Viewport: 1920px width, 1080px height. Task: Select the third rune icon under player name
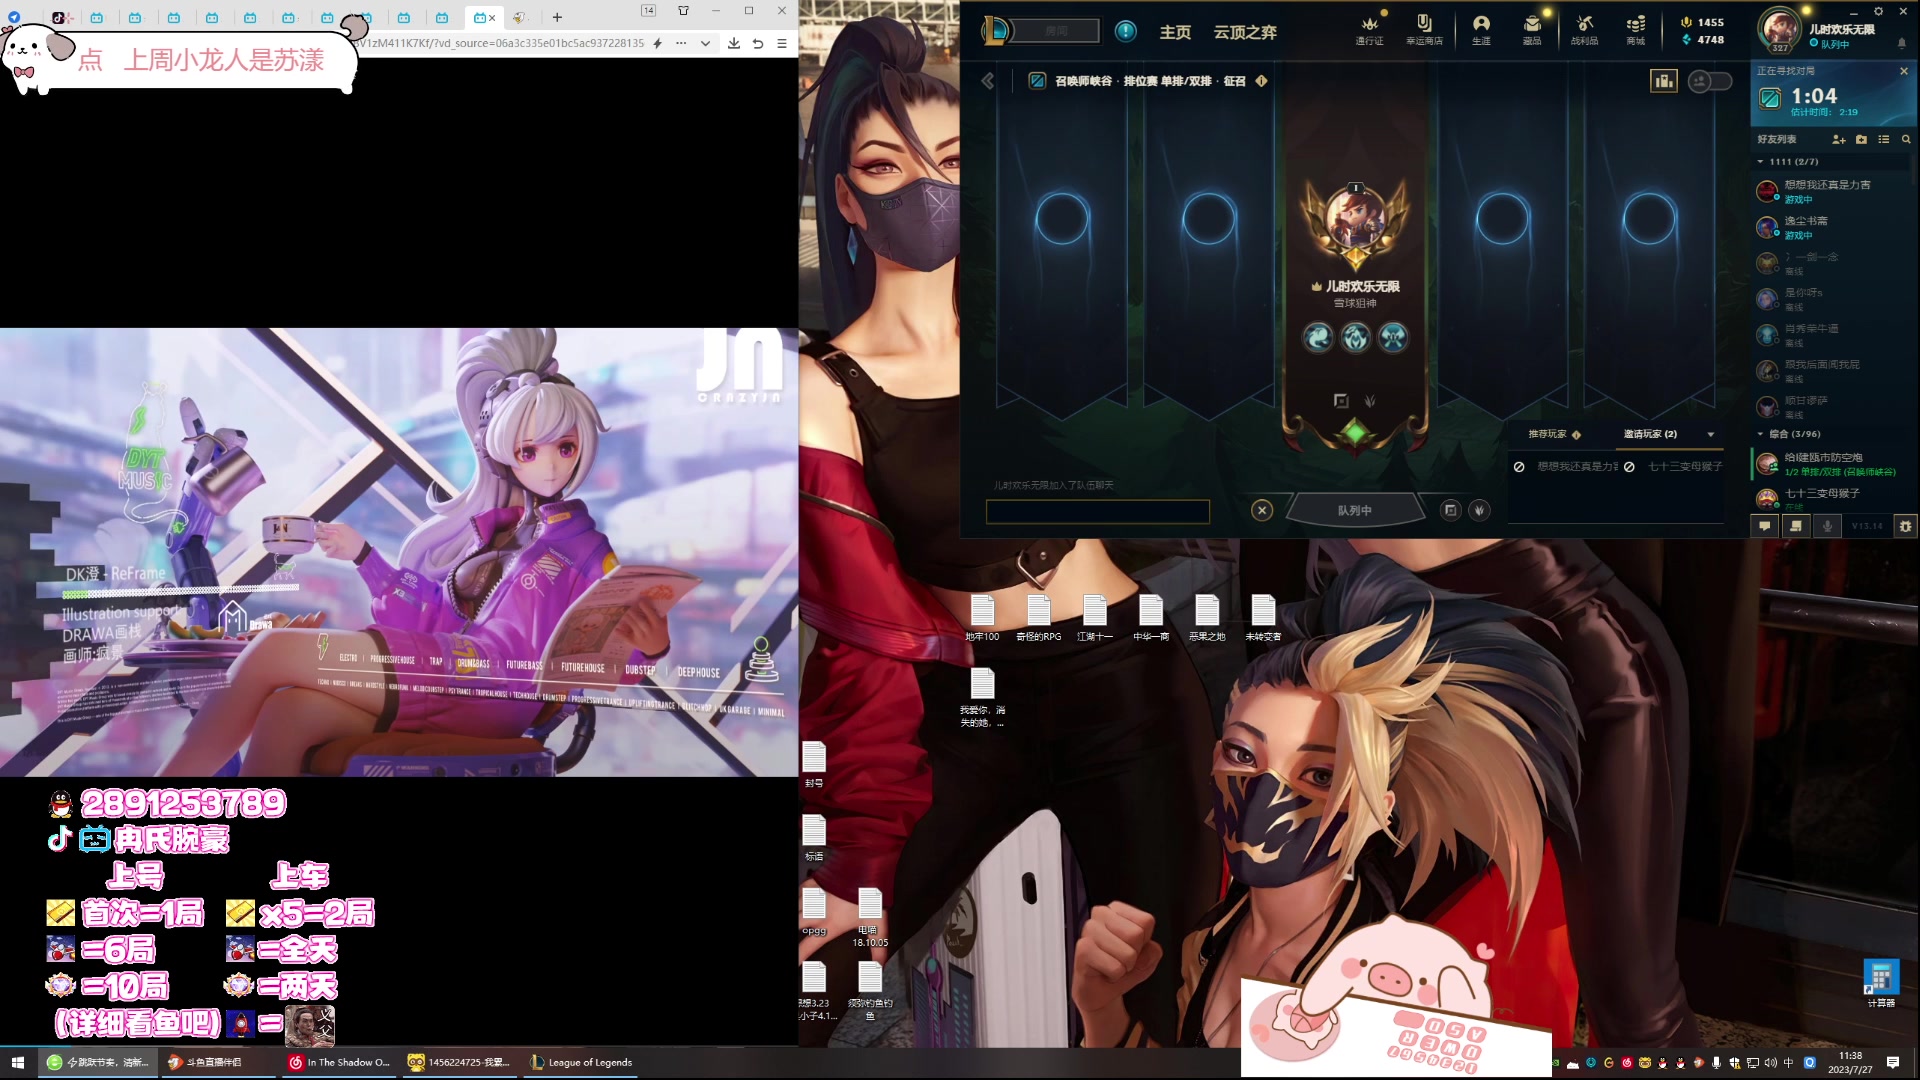[1393, 337]
